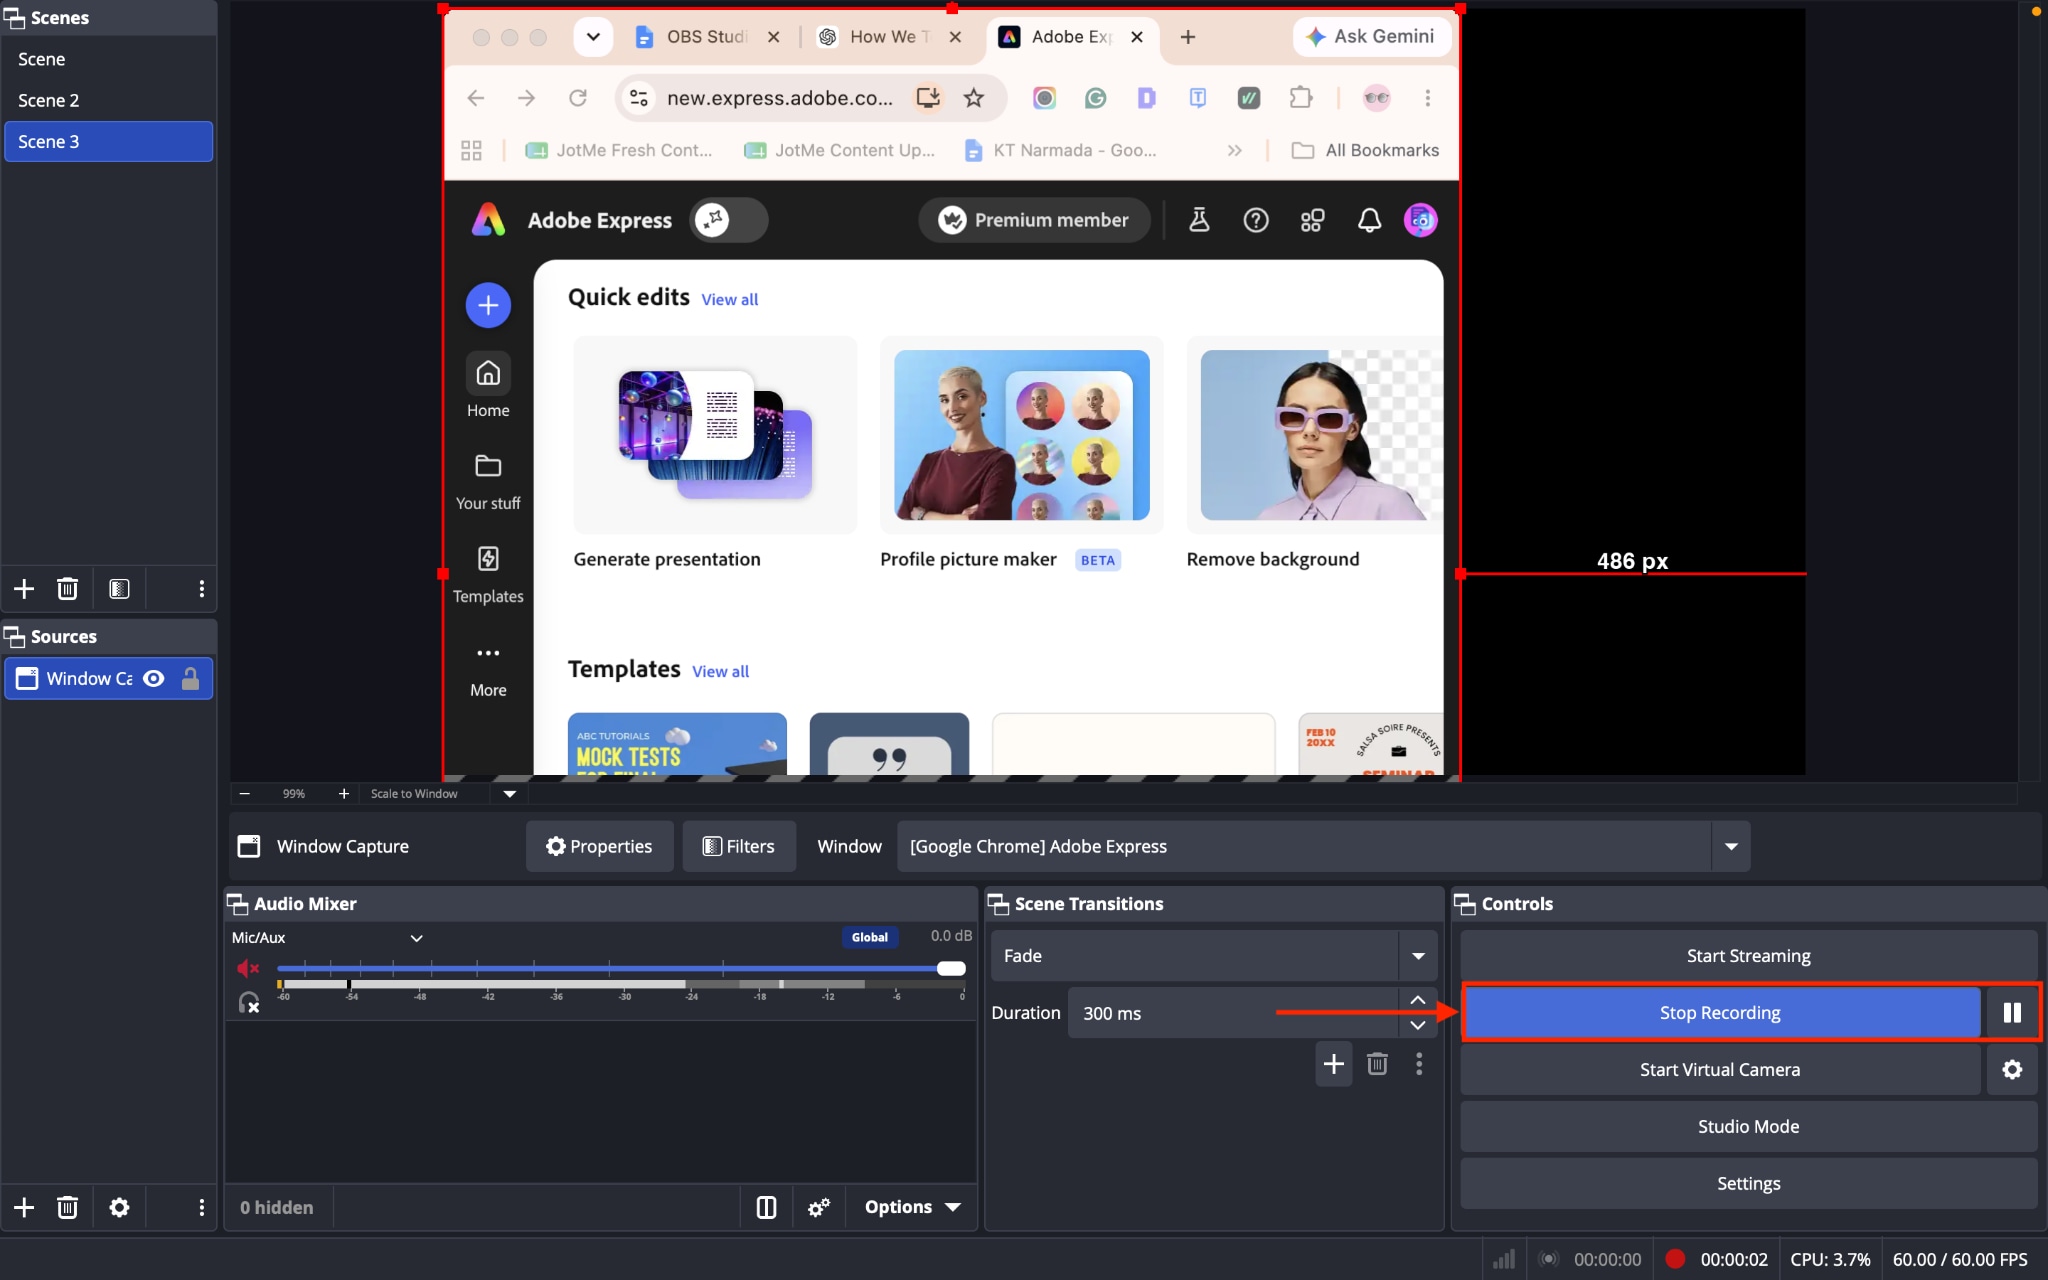Open Adobe Express help question icon
This screenshot has height=1280, width=2048.
point(1256,220)
